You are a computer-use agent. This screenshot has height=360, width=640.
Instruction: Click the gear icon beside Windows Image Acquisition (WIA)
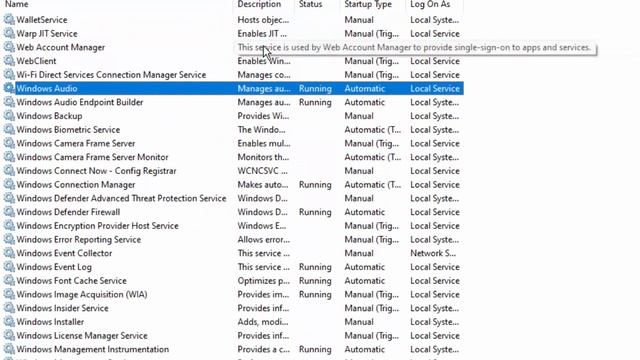tap(9, 294)
